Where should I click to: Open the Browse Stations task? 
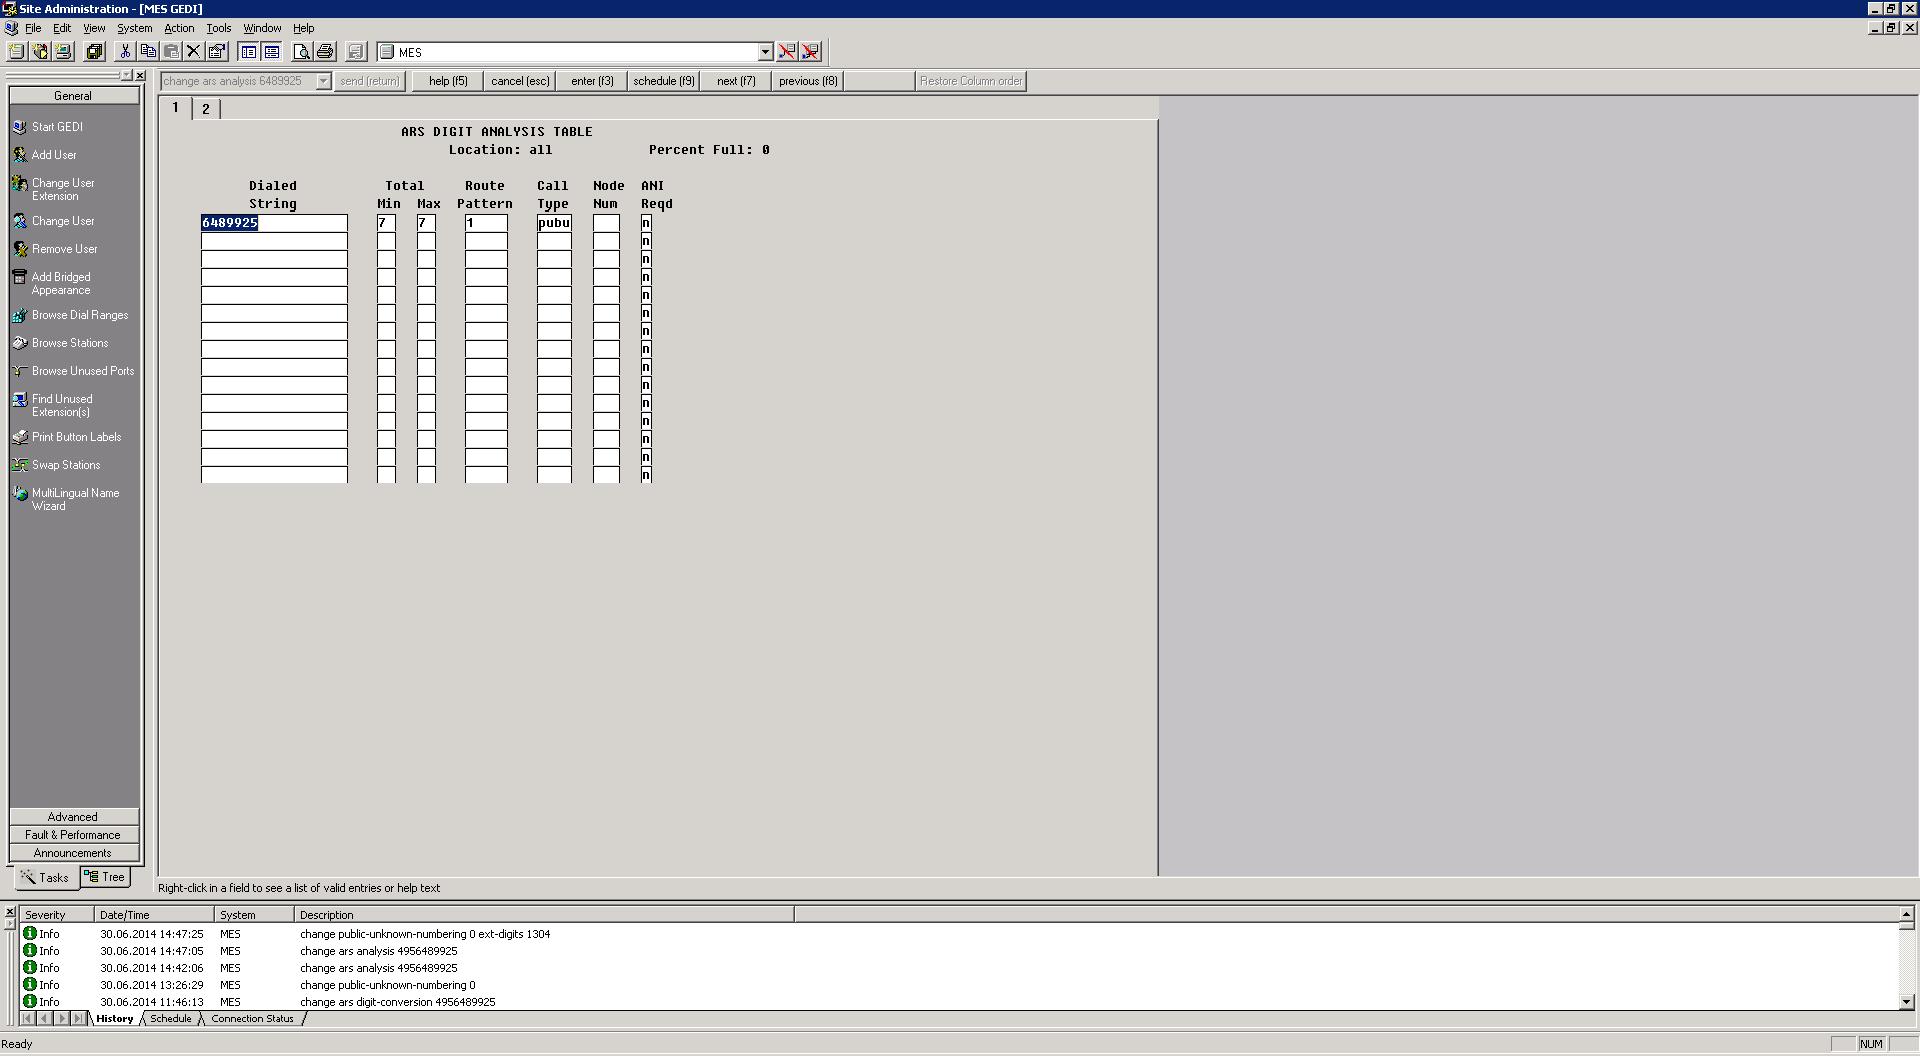(x=70, y=343)
